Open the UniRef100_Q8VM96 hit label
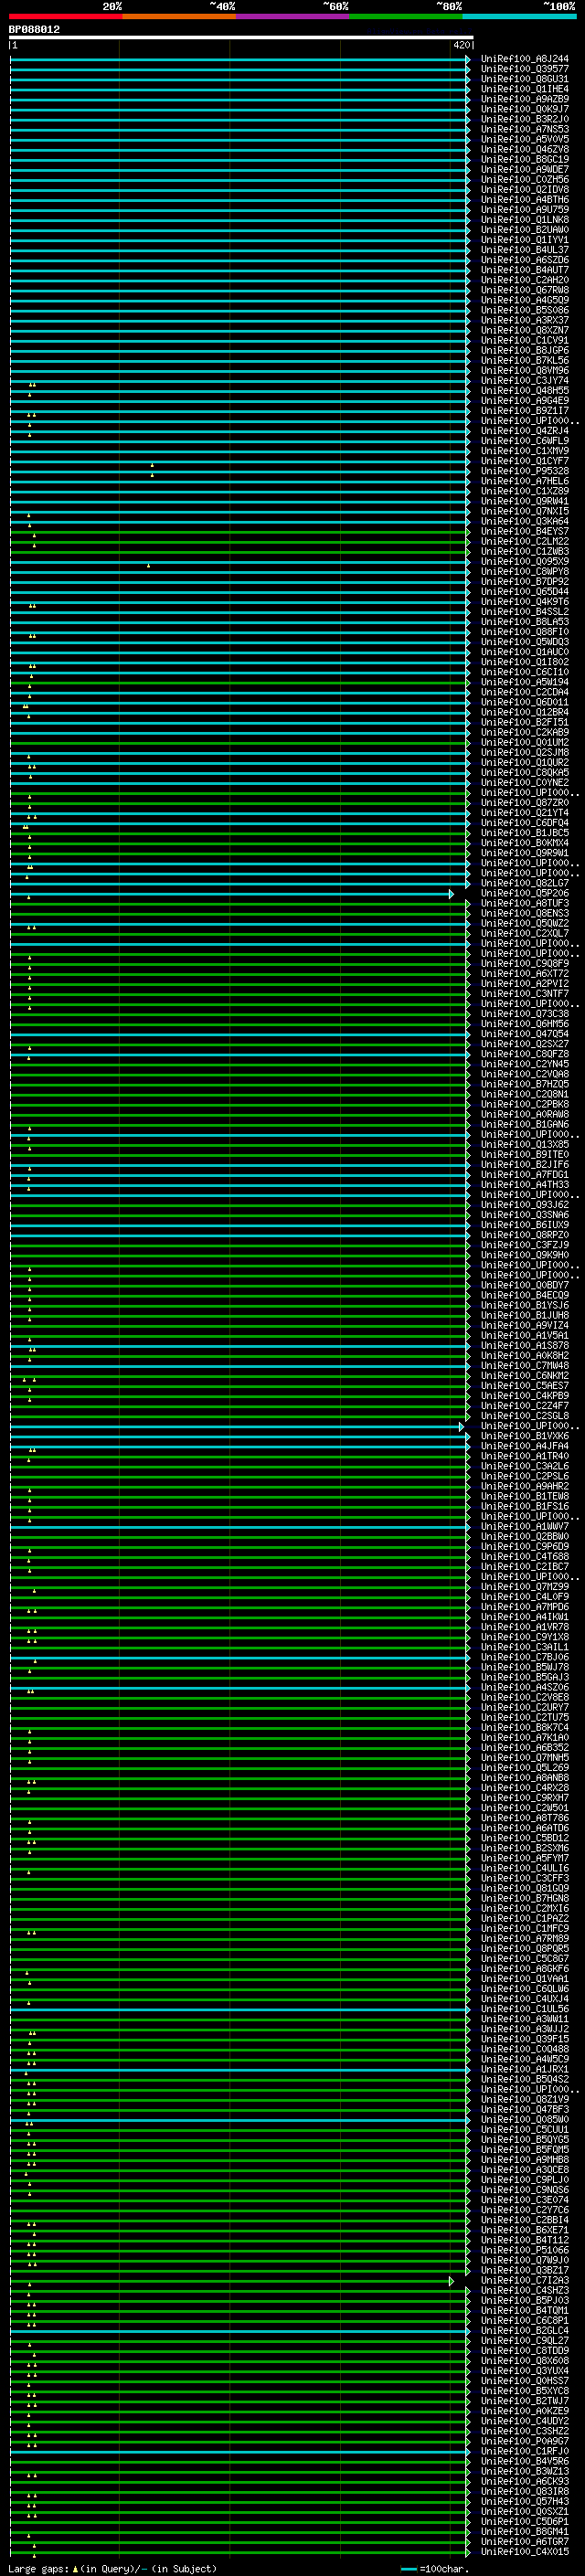 click(524, 371)
